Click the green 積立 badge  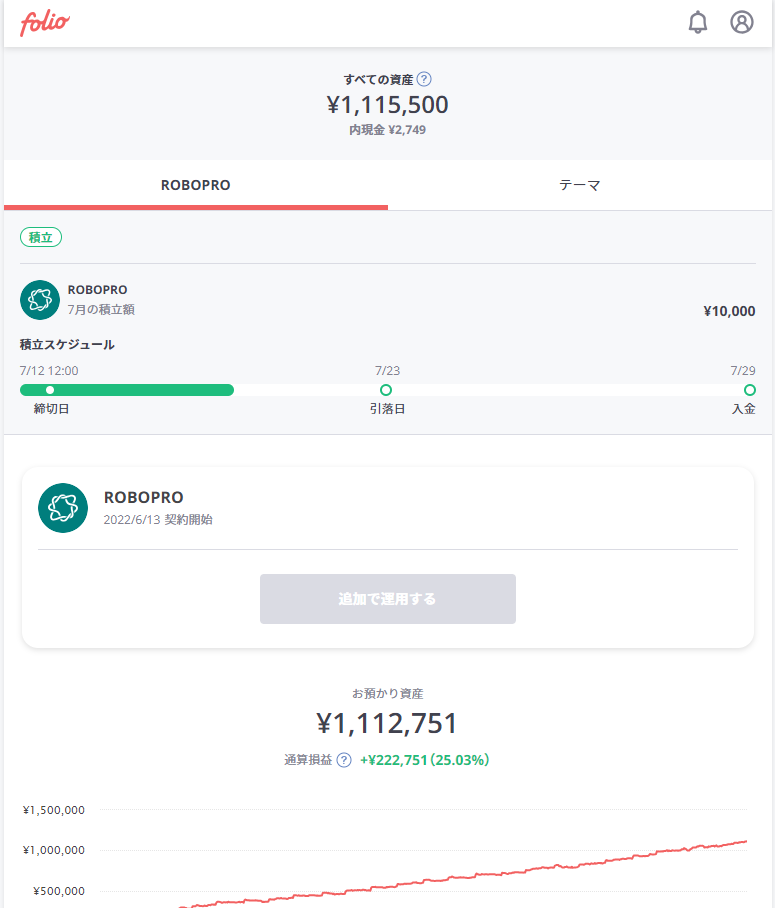[41, 237]
